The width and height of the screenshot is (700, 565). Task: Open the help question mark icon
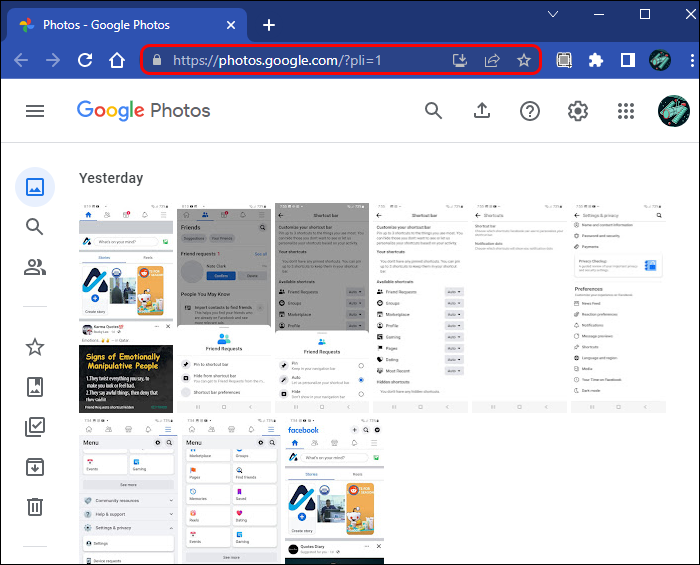[530, 111]
